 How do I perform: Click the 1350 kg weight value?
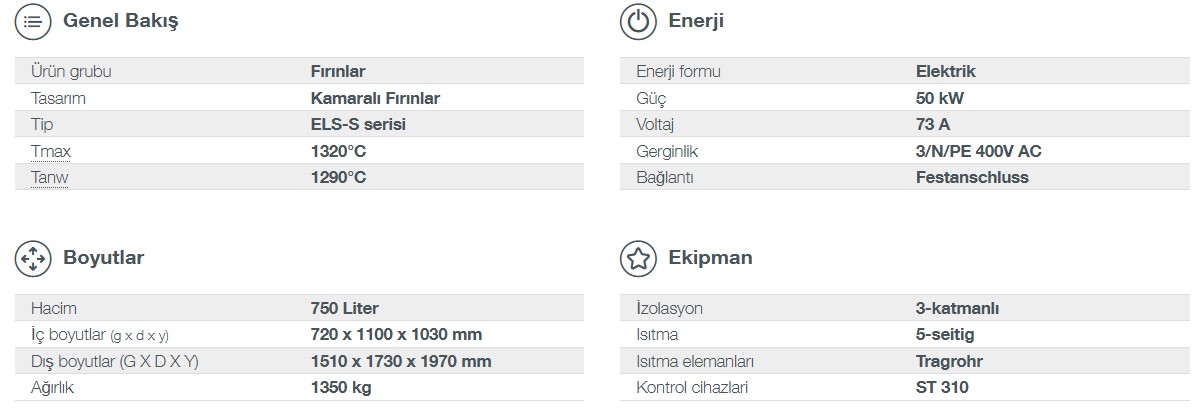coord(341,388)
